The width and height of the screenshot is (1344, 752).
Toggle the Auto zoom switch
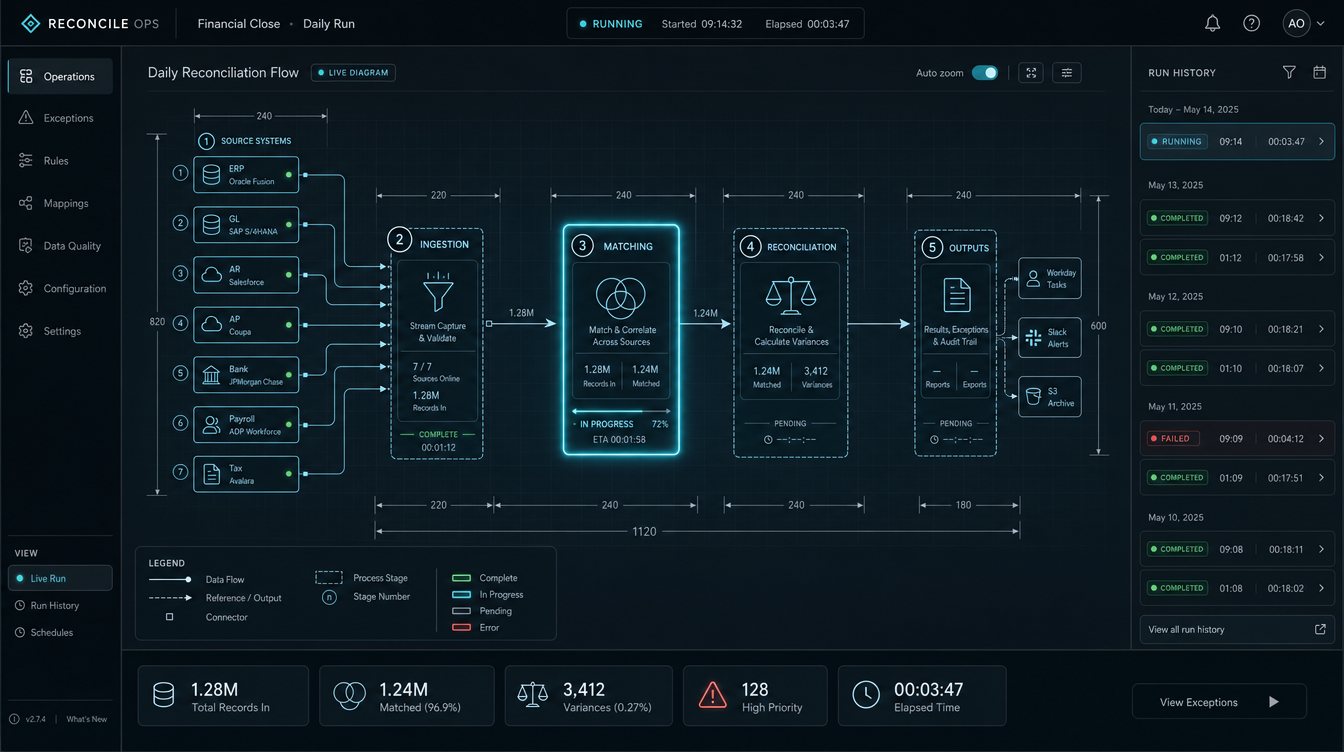pyautogui.click(x=985, y=73)
